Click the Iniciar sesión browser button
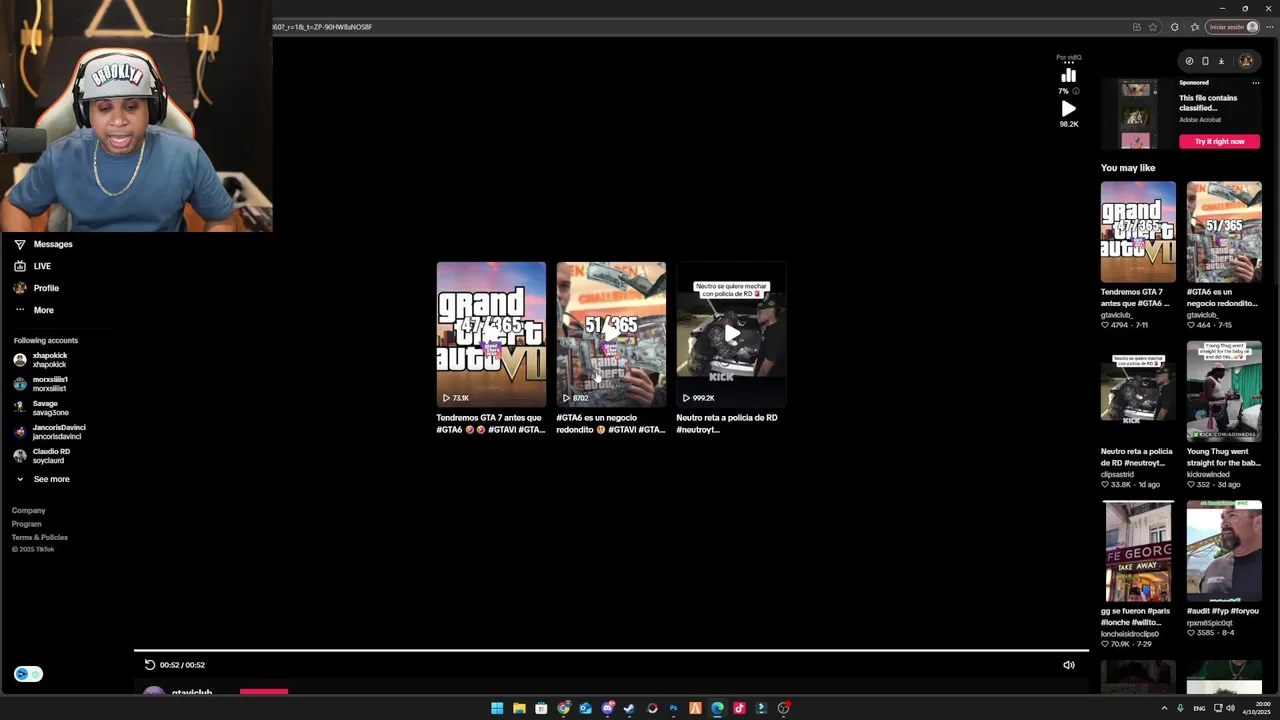Viewport: 1280px width, 720px height. [1232, 27]
